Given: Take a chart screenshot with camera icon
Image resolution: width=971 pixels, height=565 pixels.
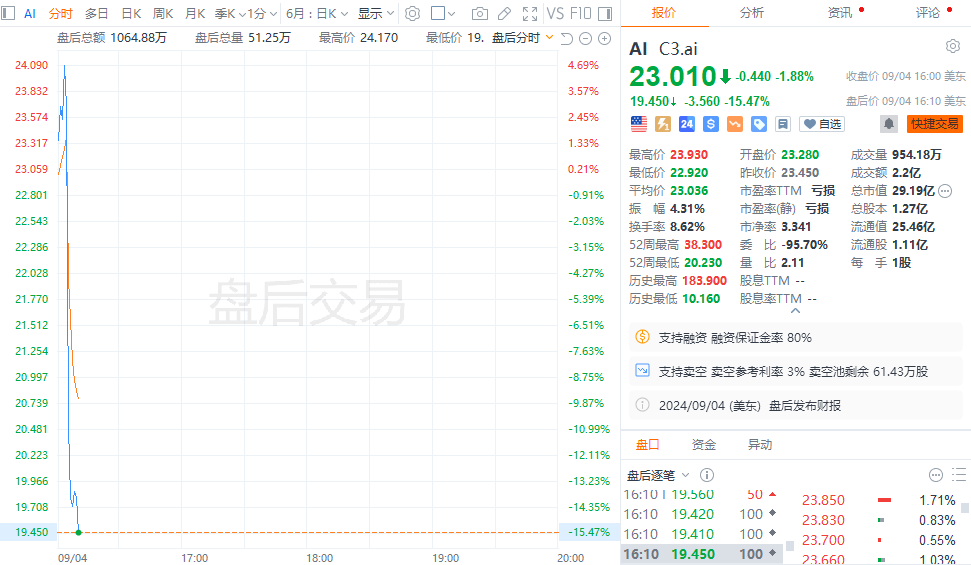Looking at the screenshot, I should (x=480, y=13).
